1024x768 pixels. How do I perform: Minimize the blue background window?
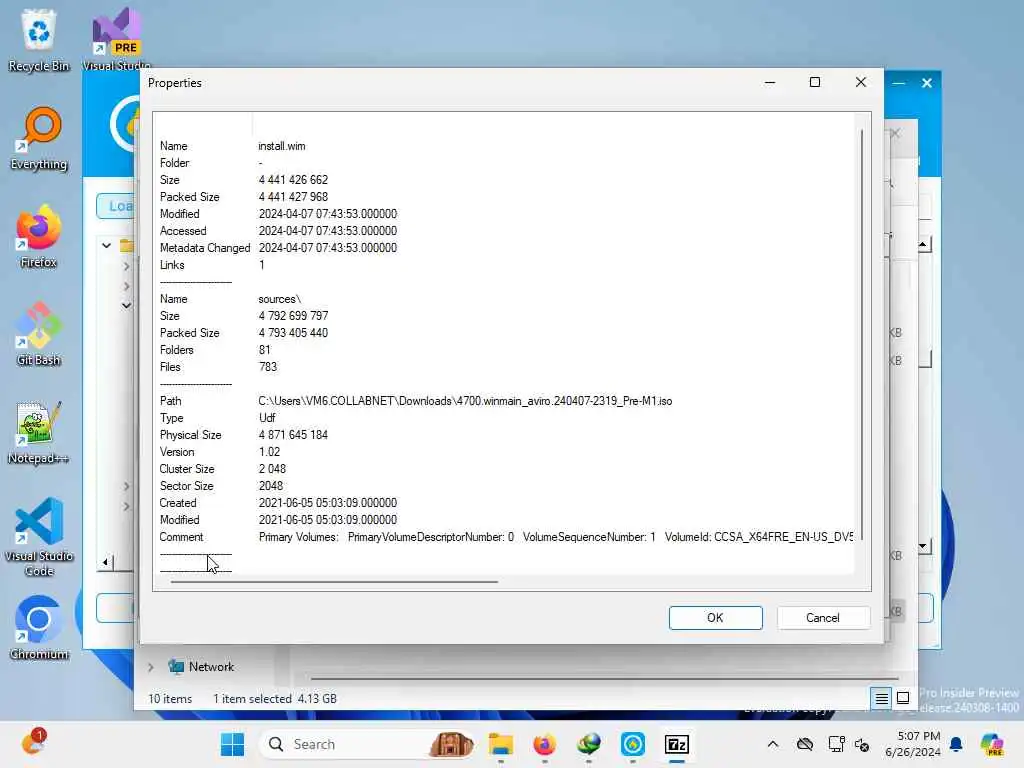(x=899, y=83)
